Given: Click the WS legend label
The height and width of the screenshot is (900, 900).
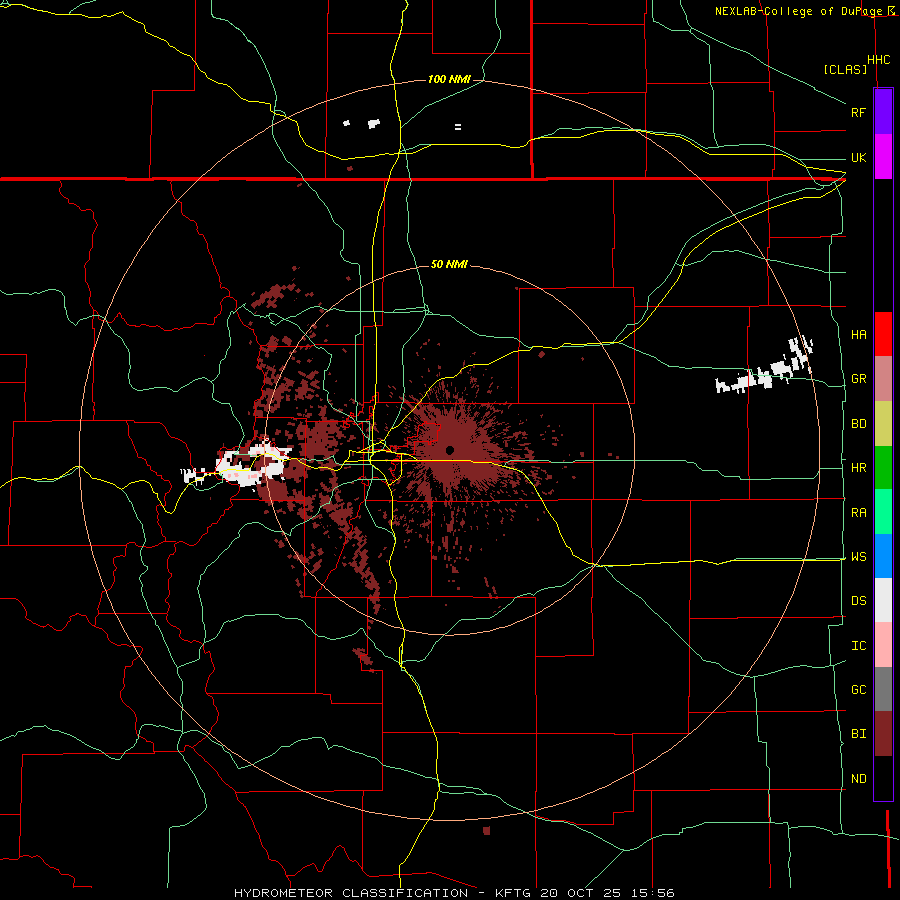Looking at the screenshot, I should [x=858, y=556].
